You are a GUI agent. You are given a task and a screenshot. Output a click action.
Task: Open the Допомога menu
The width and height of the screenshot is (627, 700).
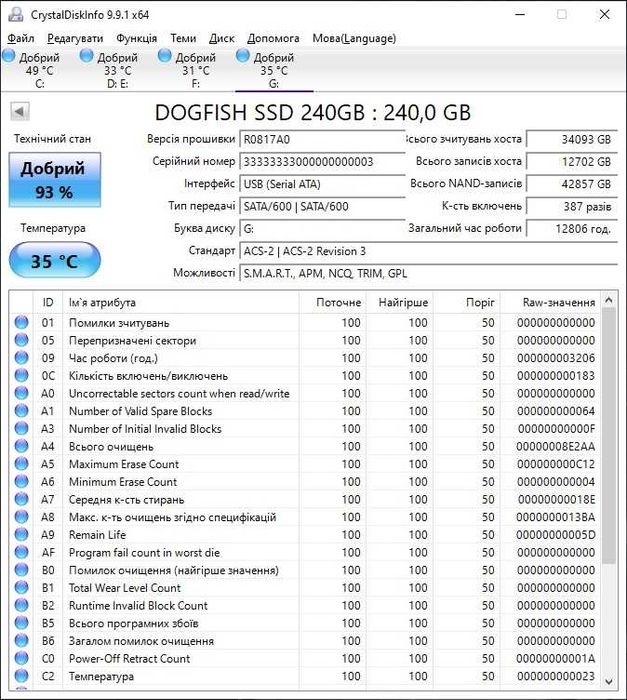tap(273, 38)
